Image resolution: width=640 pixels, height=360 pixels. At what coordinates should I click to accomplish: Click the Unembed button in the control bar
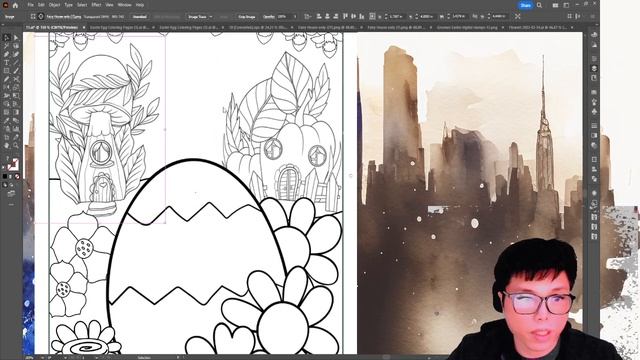point(140,17)
